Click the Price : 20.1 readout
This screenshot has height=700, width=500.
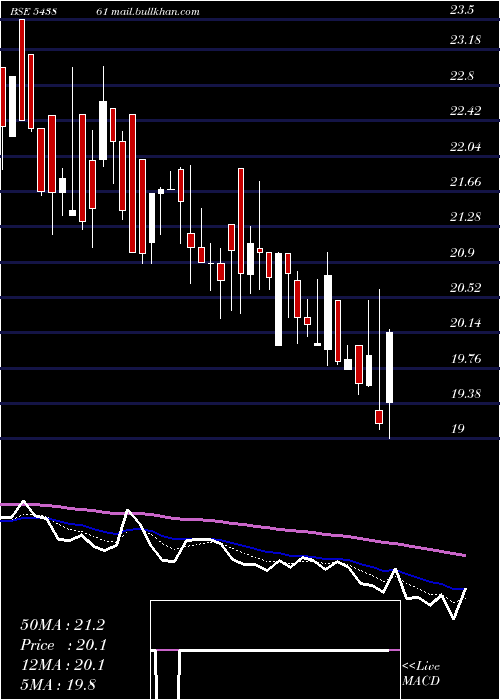point(62,645)
